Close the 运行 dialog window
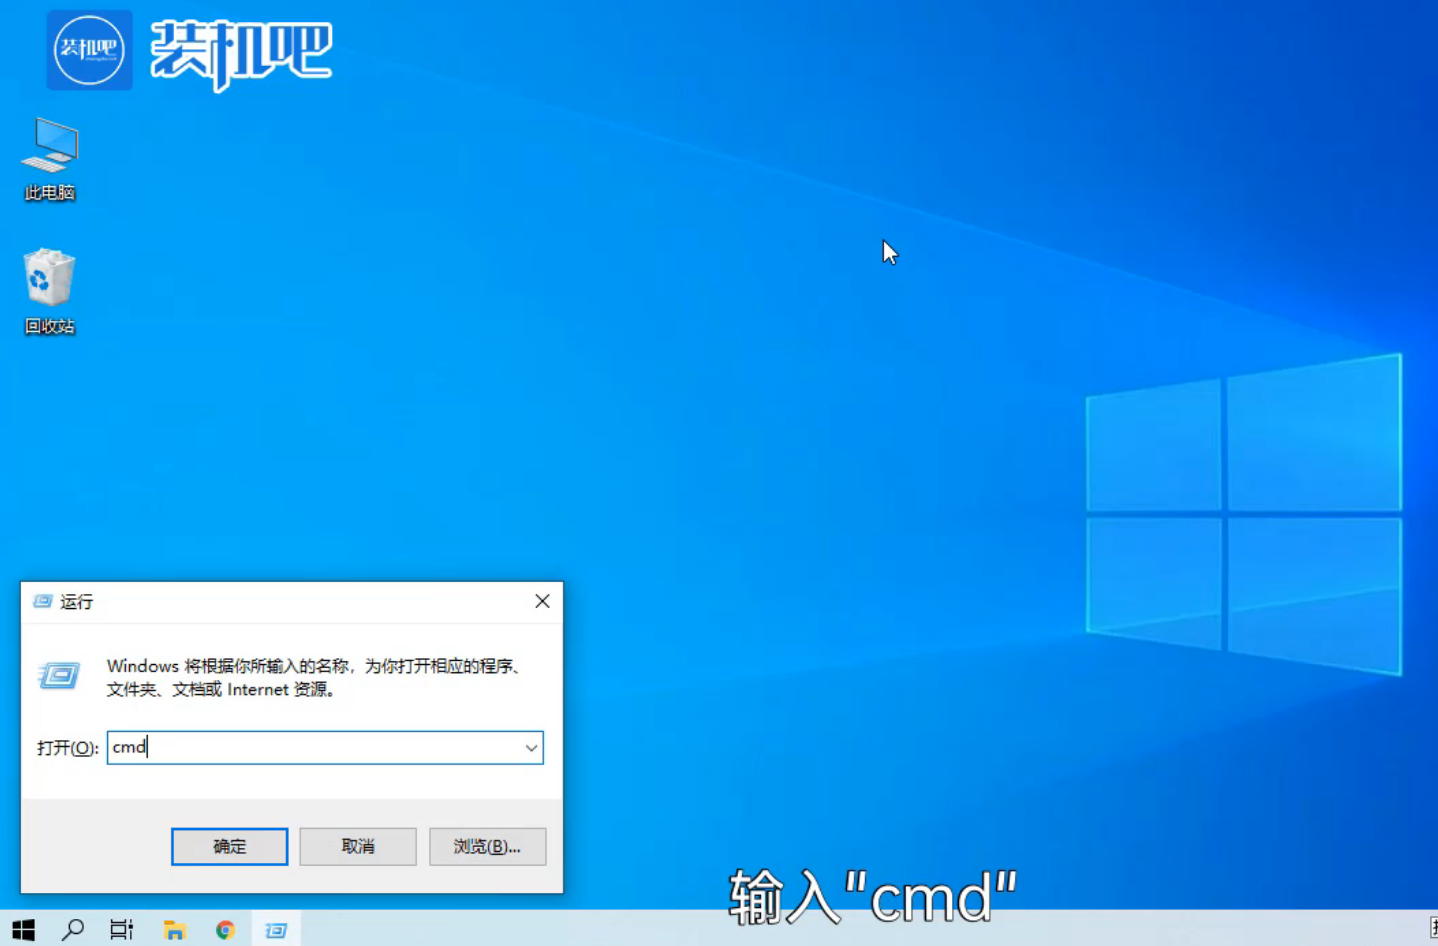The image size is (1438, 946). (x=542, y=601)
